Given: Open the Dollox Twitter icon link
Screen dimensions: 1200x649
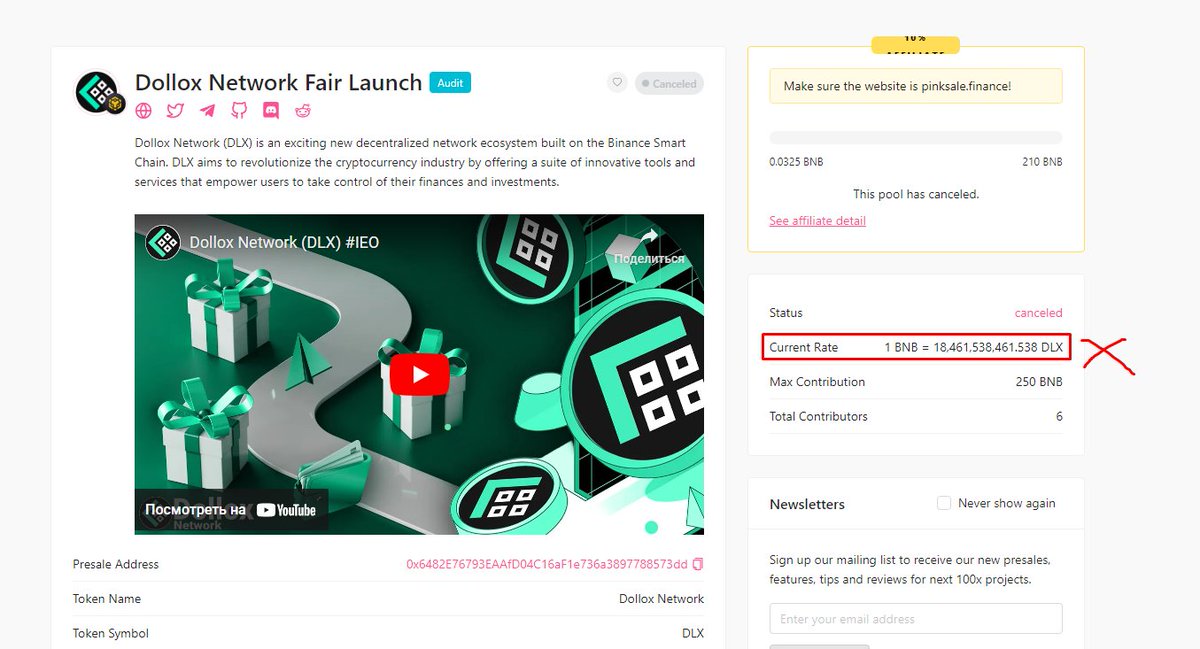Looking at the screenshot, I should [x=175, y=111].
